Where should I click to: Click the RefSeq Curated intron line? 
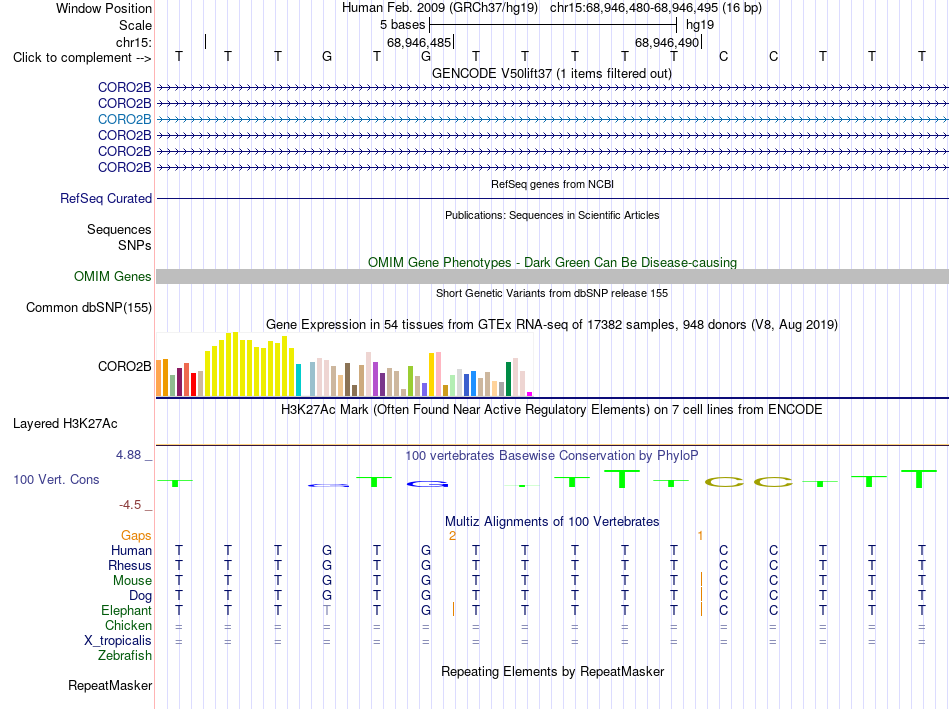coord(552,198)
